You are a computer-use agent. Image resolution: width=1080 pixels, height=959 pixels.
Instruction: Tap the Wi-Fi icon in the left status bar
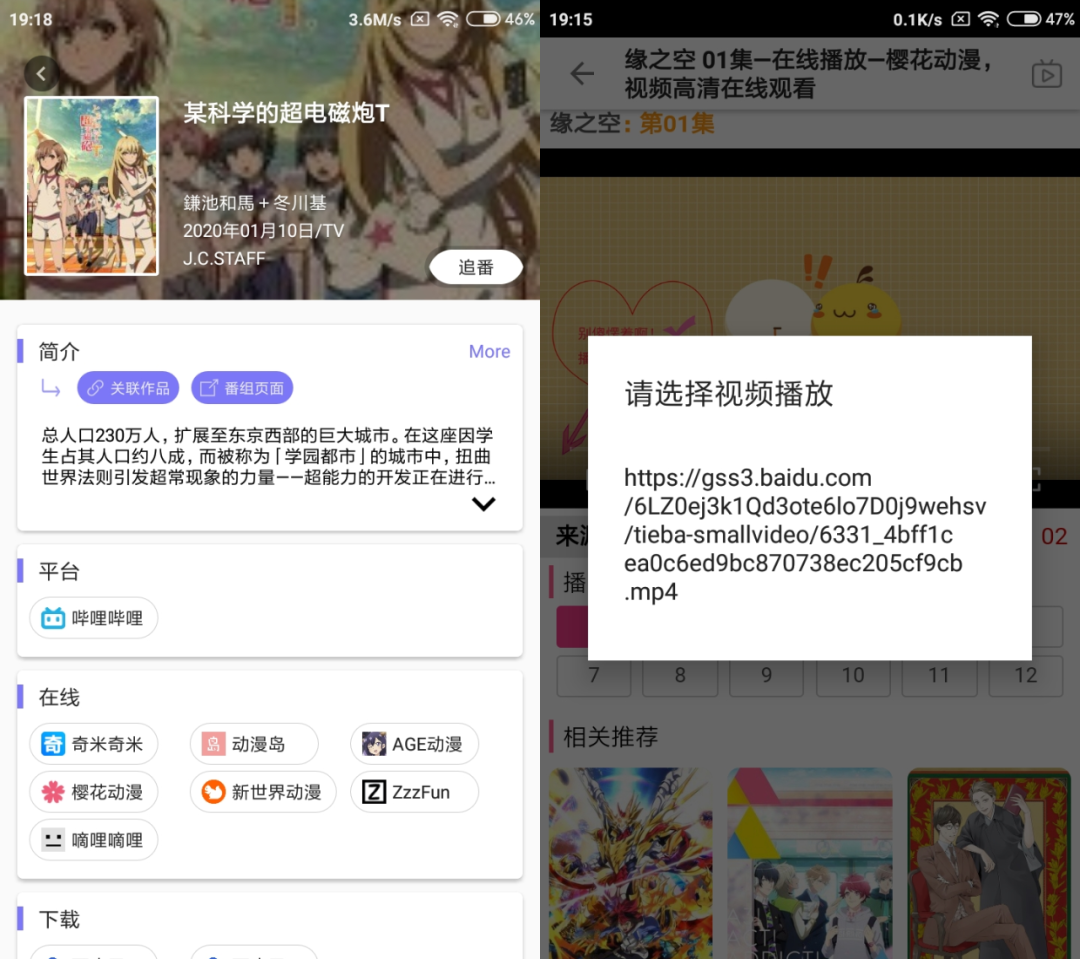(x=448, y=19)
